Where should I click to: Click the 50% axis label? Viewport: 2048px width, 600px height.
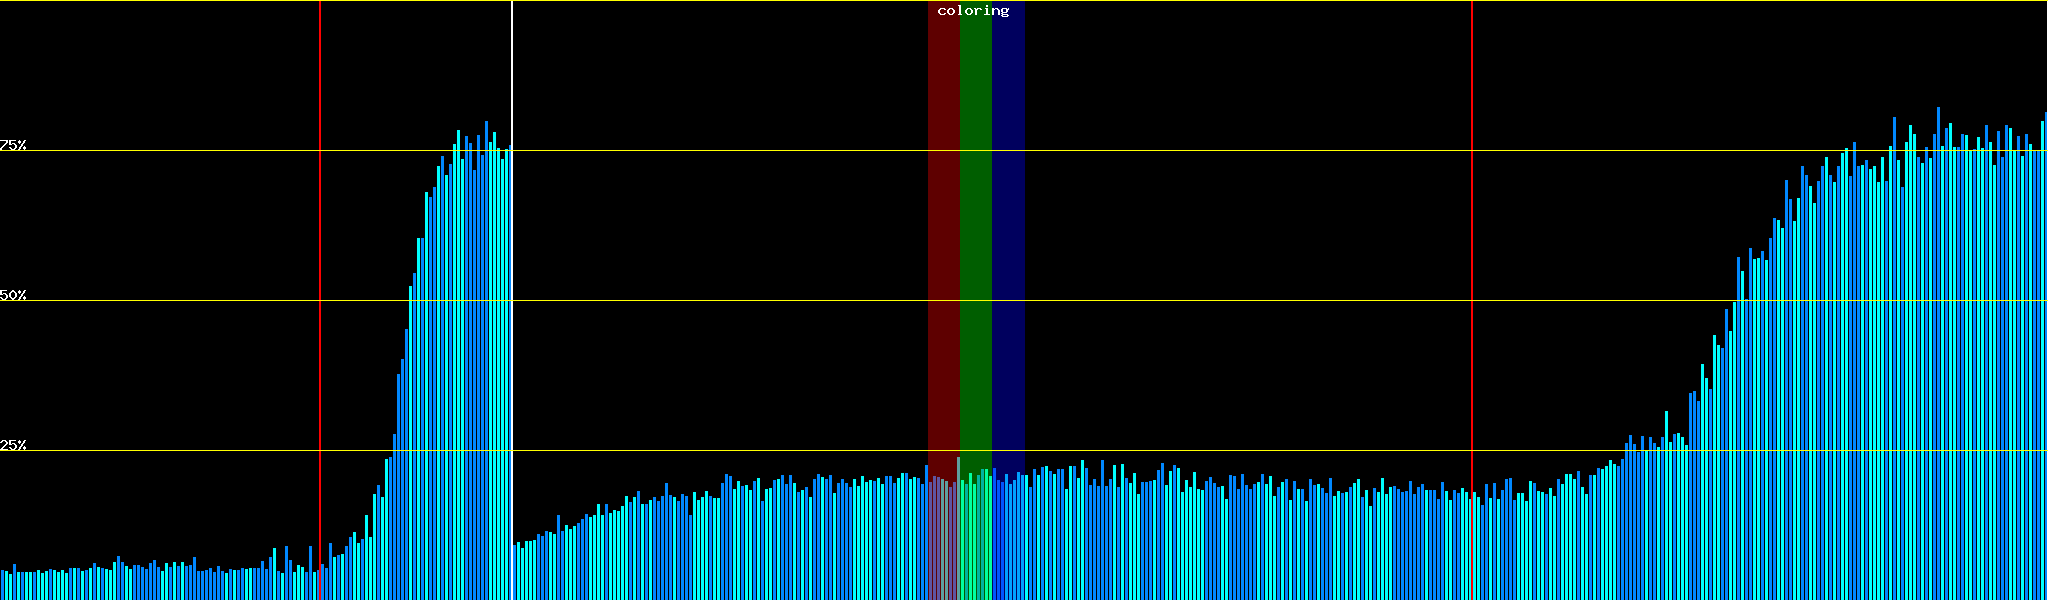pos(13,295)
